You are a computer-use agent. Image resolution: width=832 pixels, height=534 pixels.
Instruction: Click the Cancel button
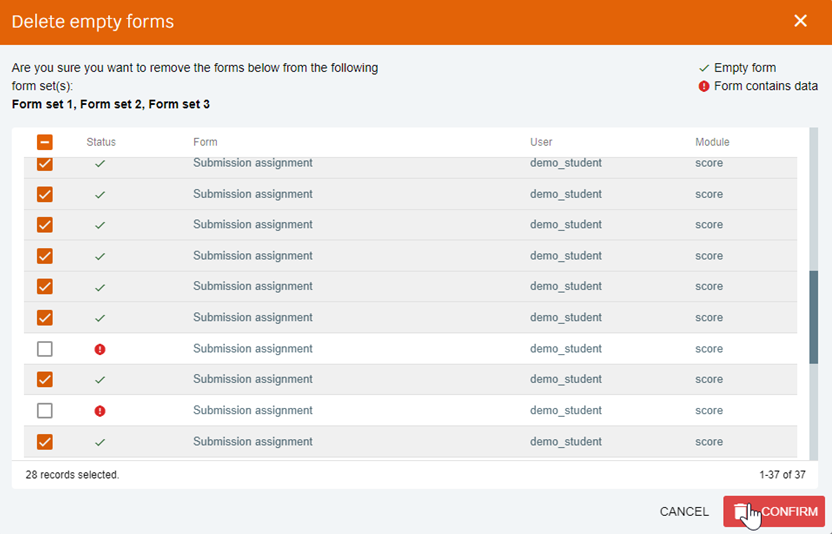tap(684, 511)
